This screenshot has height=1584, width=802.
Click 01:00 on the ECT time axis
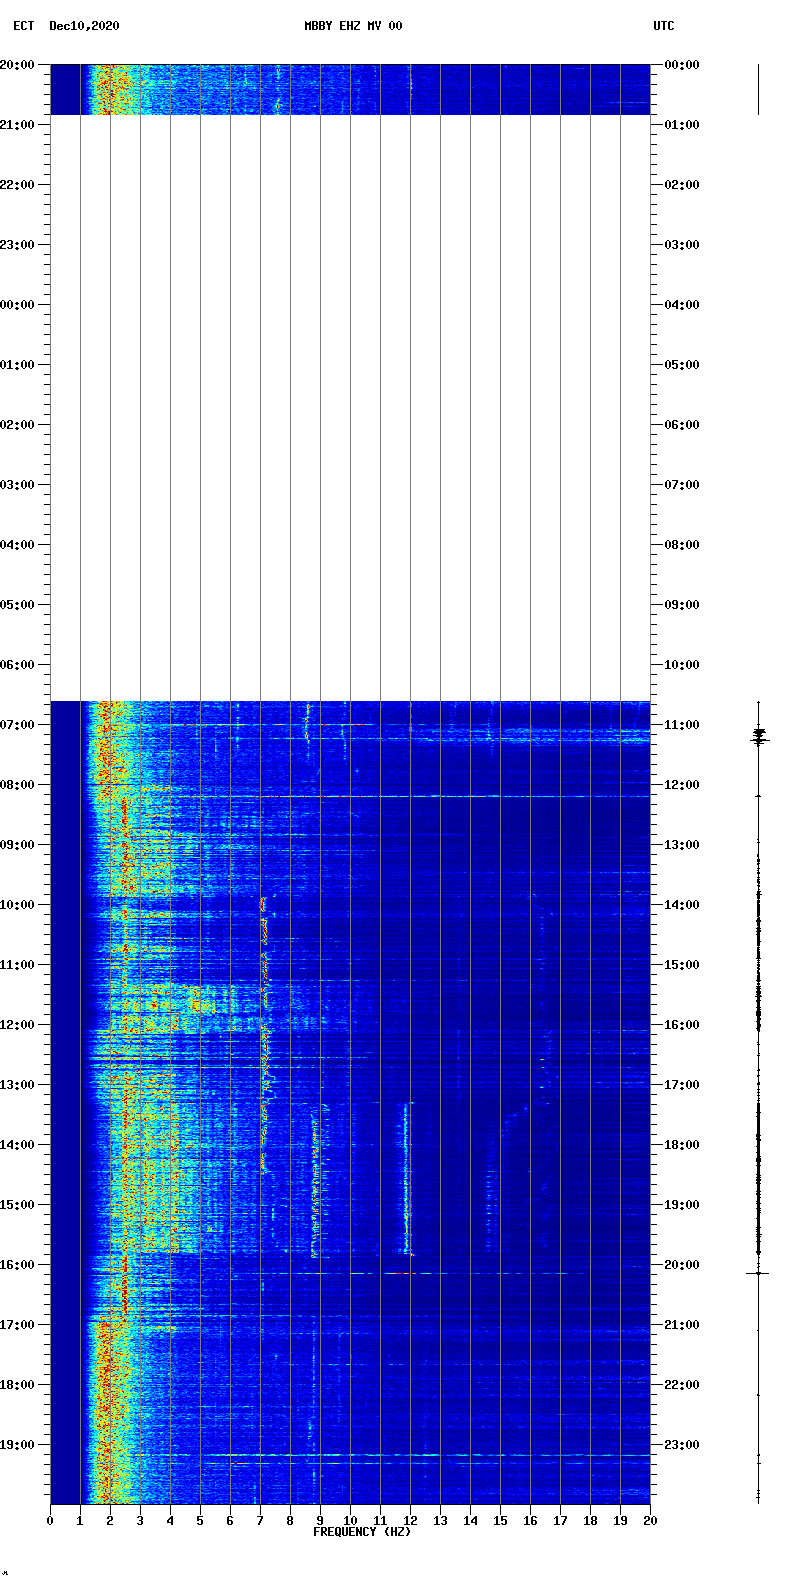tap(18, 365)
